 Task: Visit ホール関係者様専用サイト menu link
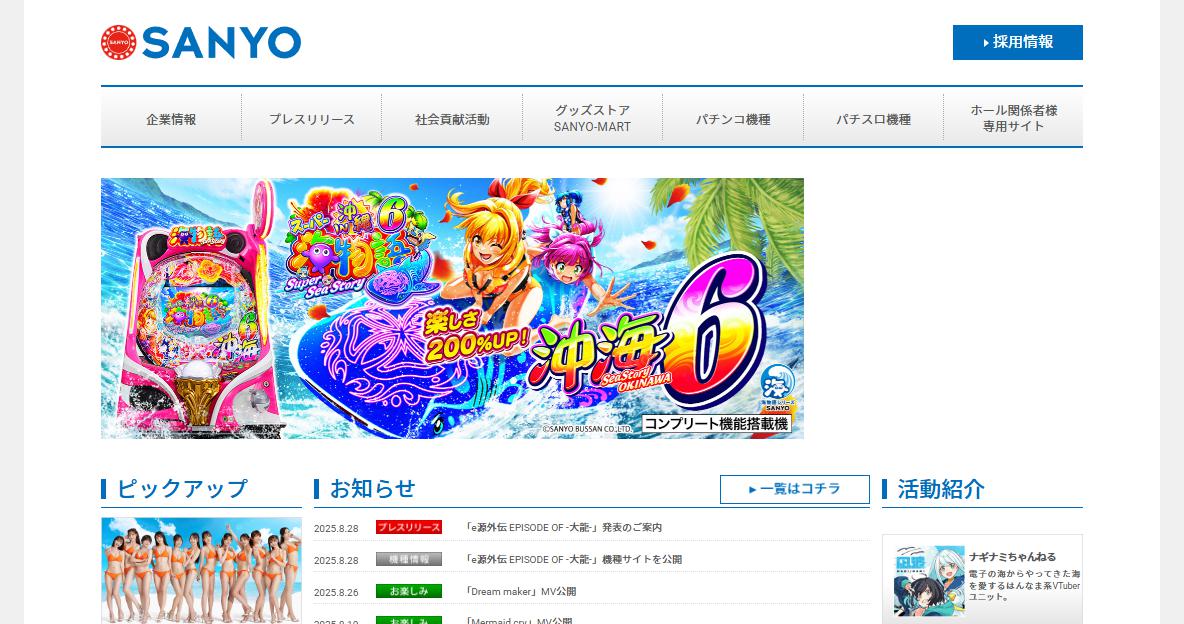[1013, 119]
